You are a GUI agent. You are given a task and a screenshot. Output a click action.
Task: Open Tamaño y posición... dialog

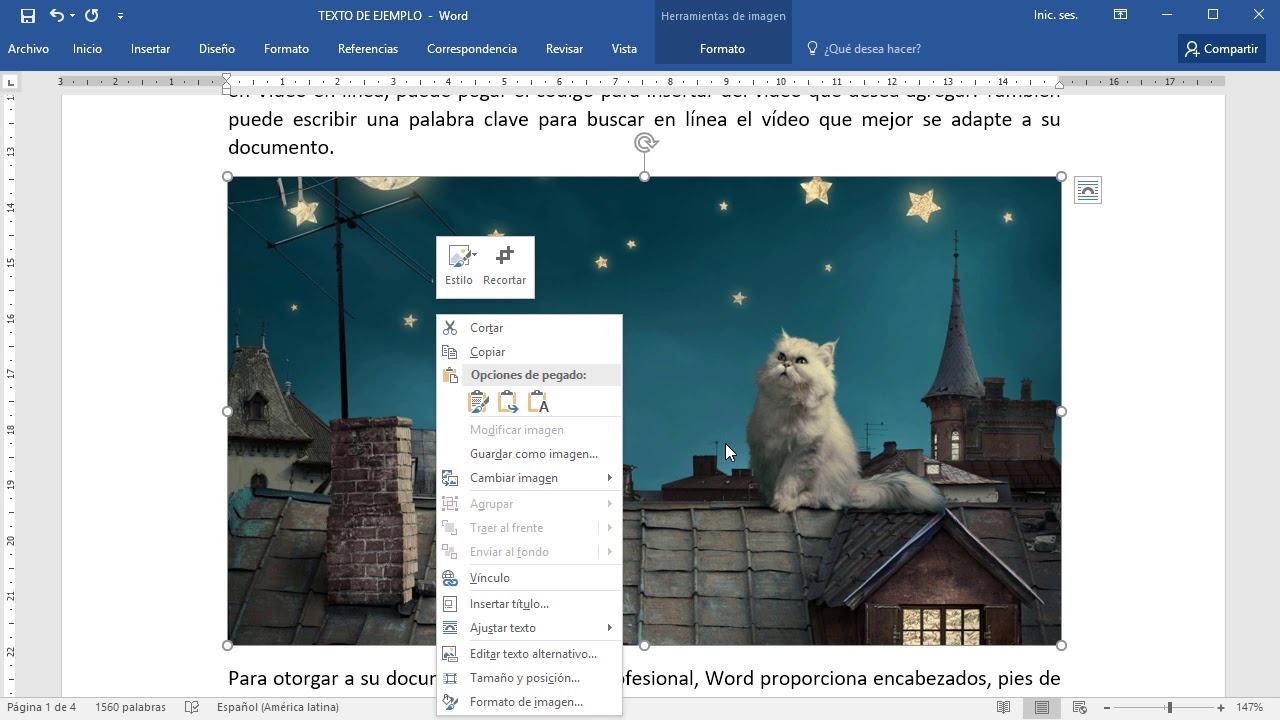coord(529,678)
